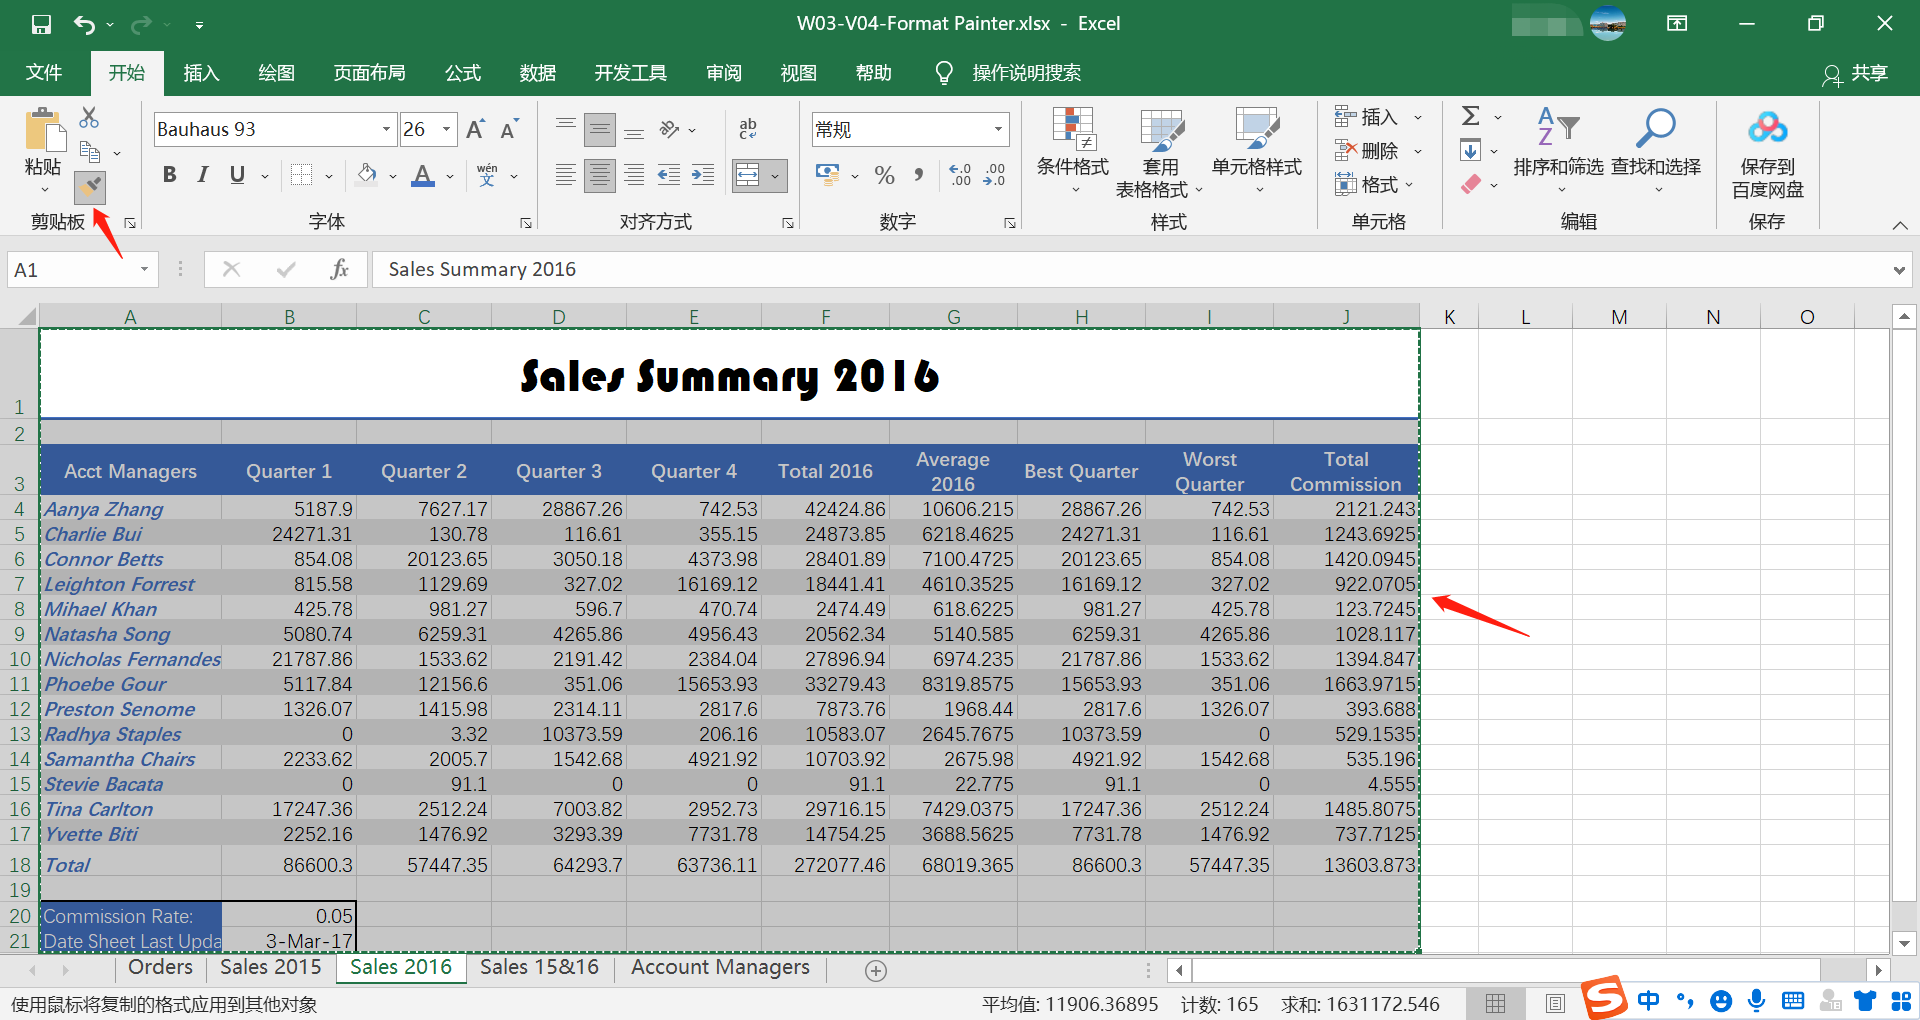Apply comma style number format
The width and height of the screenshot is (1920, 1020).
tap(918, 175)
